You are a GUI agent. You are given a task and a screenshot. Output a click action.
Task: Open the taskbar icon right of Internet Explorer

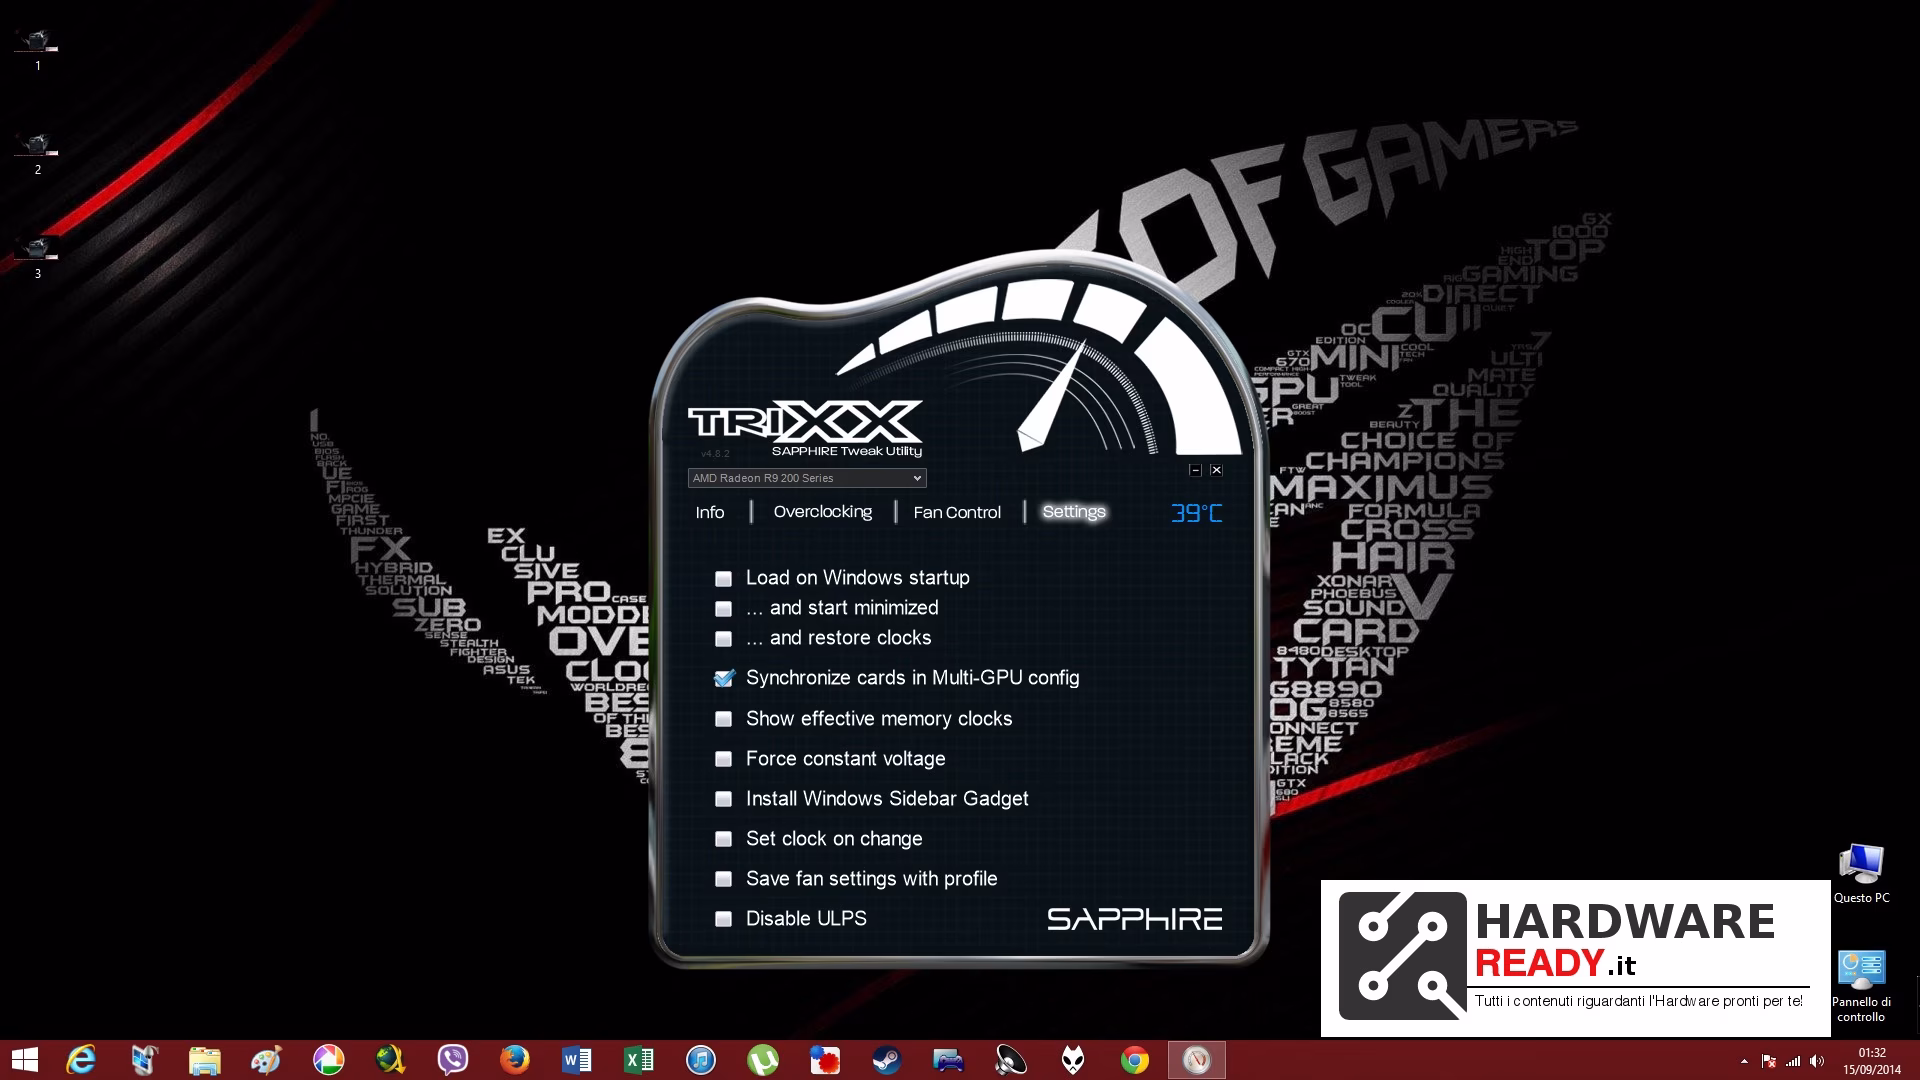pos(143,1060)
